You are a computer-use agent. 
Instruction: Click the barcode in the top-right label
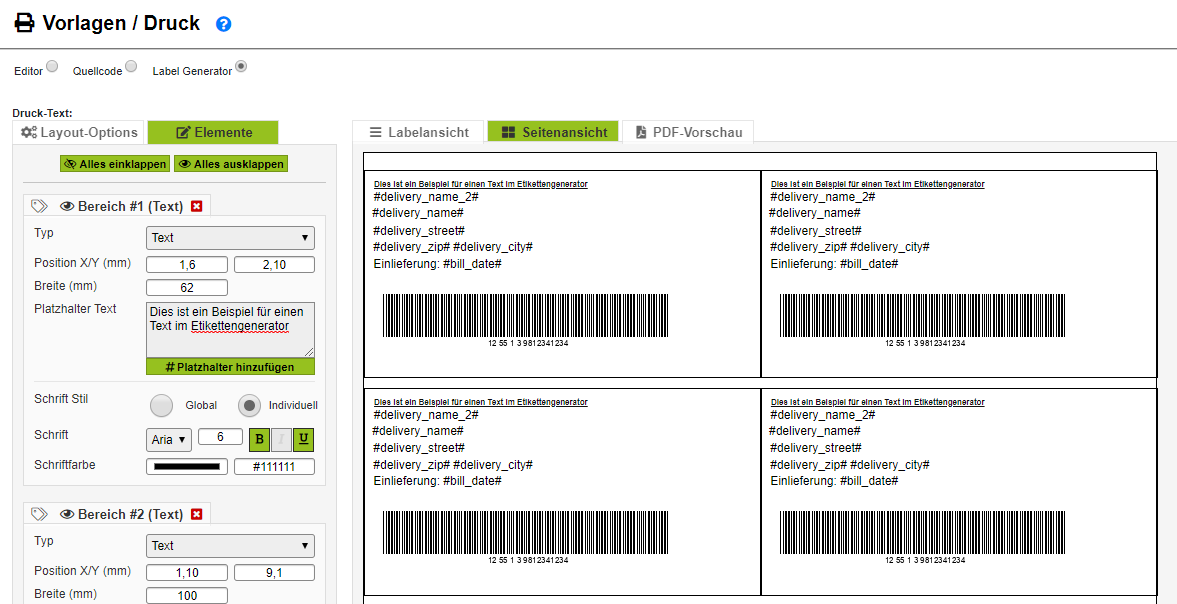(922, 315)
